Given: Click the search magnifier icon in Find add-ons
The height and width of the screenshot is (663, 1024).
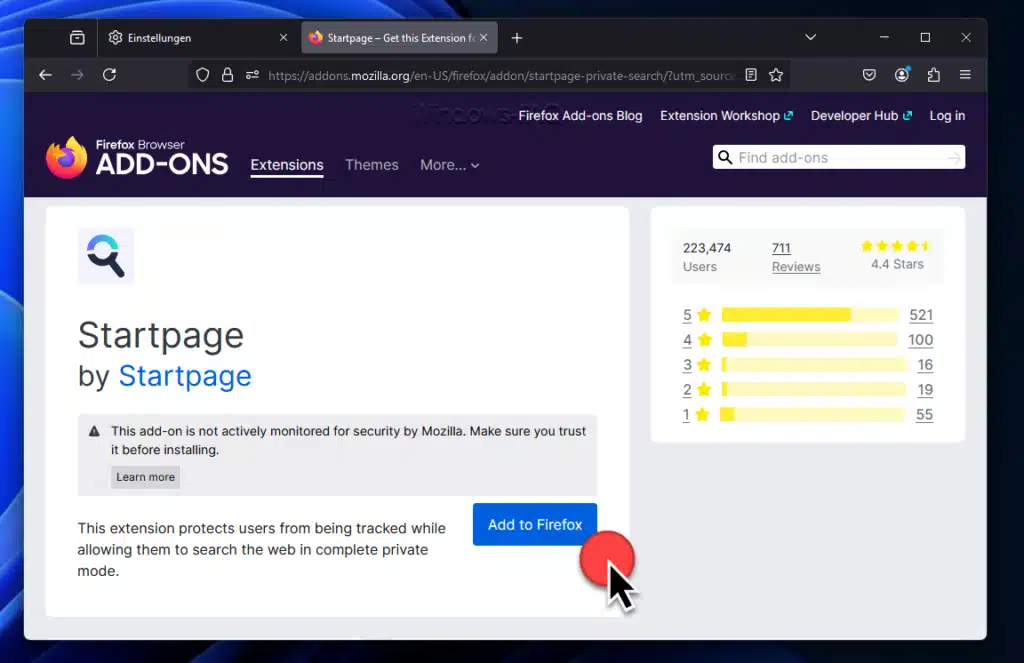Looking at the screenshot, I should [x=725, y=157].
